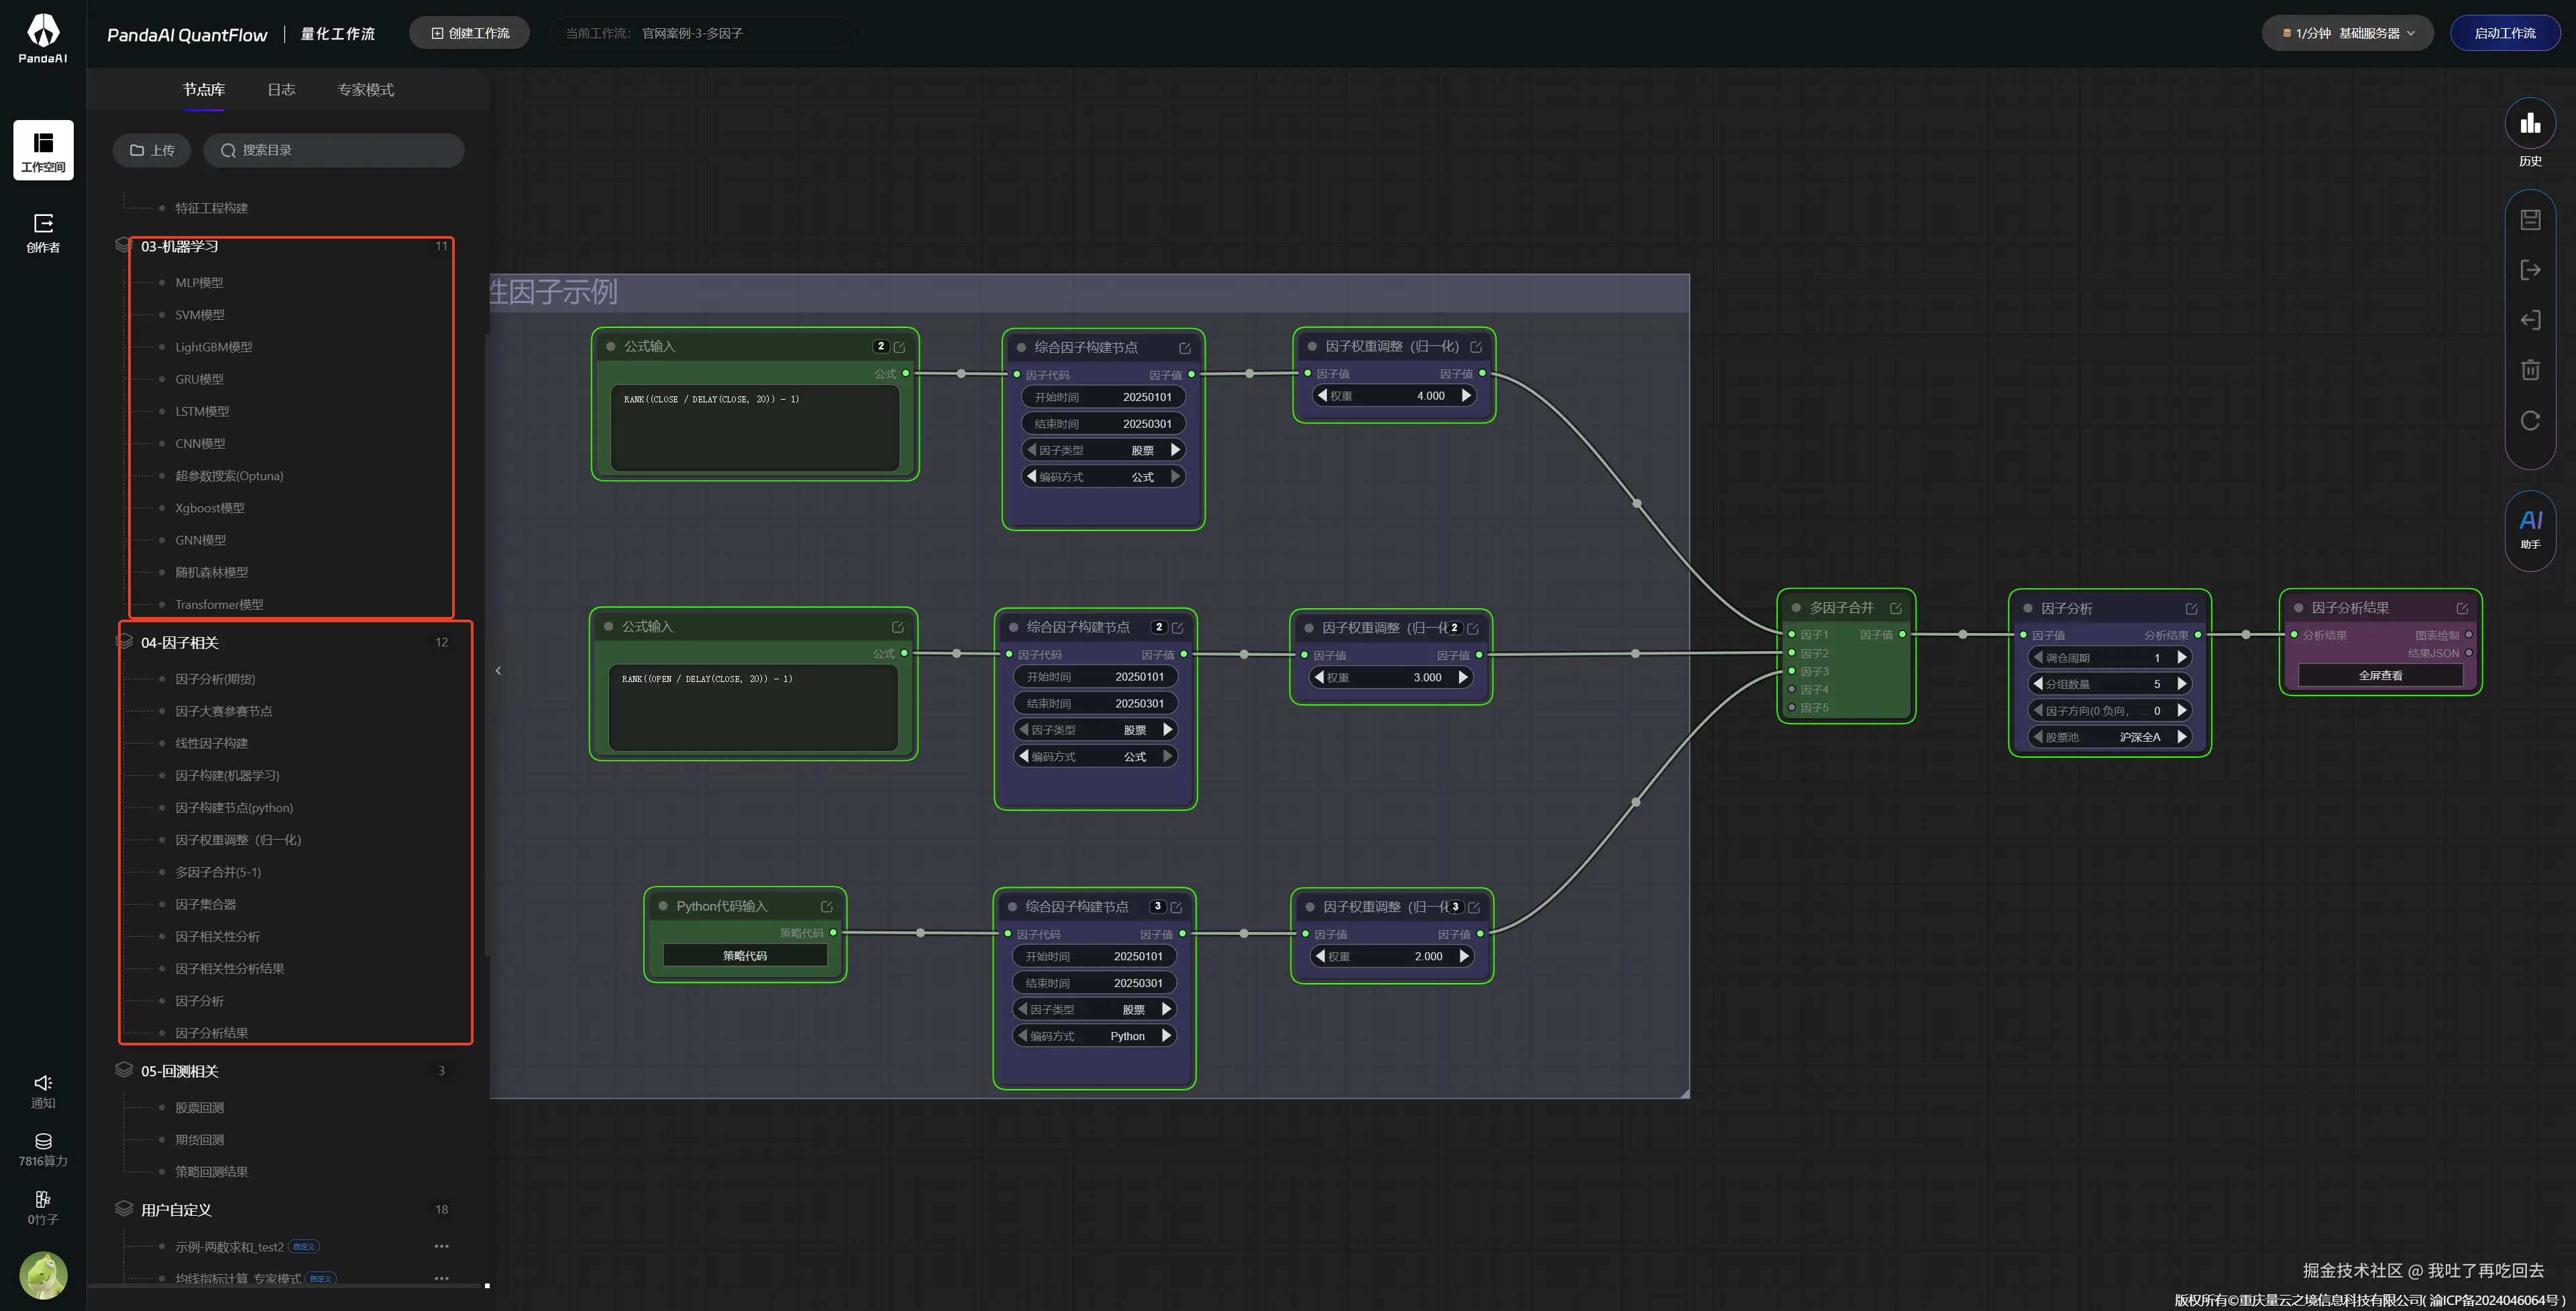Open the 基础服务器 server dropdown
This screenshot has width=2576, height=1311.
point(2346,33)
